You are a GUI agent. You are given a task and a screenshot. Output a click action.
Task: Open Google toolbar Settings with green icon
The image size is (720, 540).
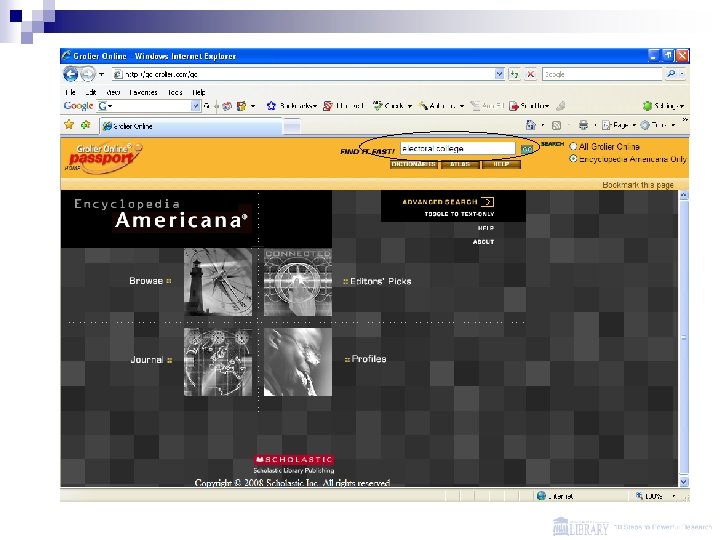point(663,106)
